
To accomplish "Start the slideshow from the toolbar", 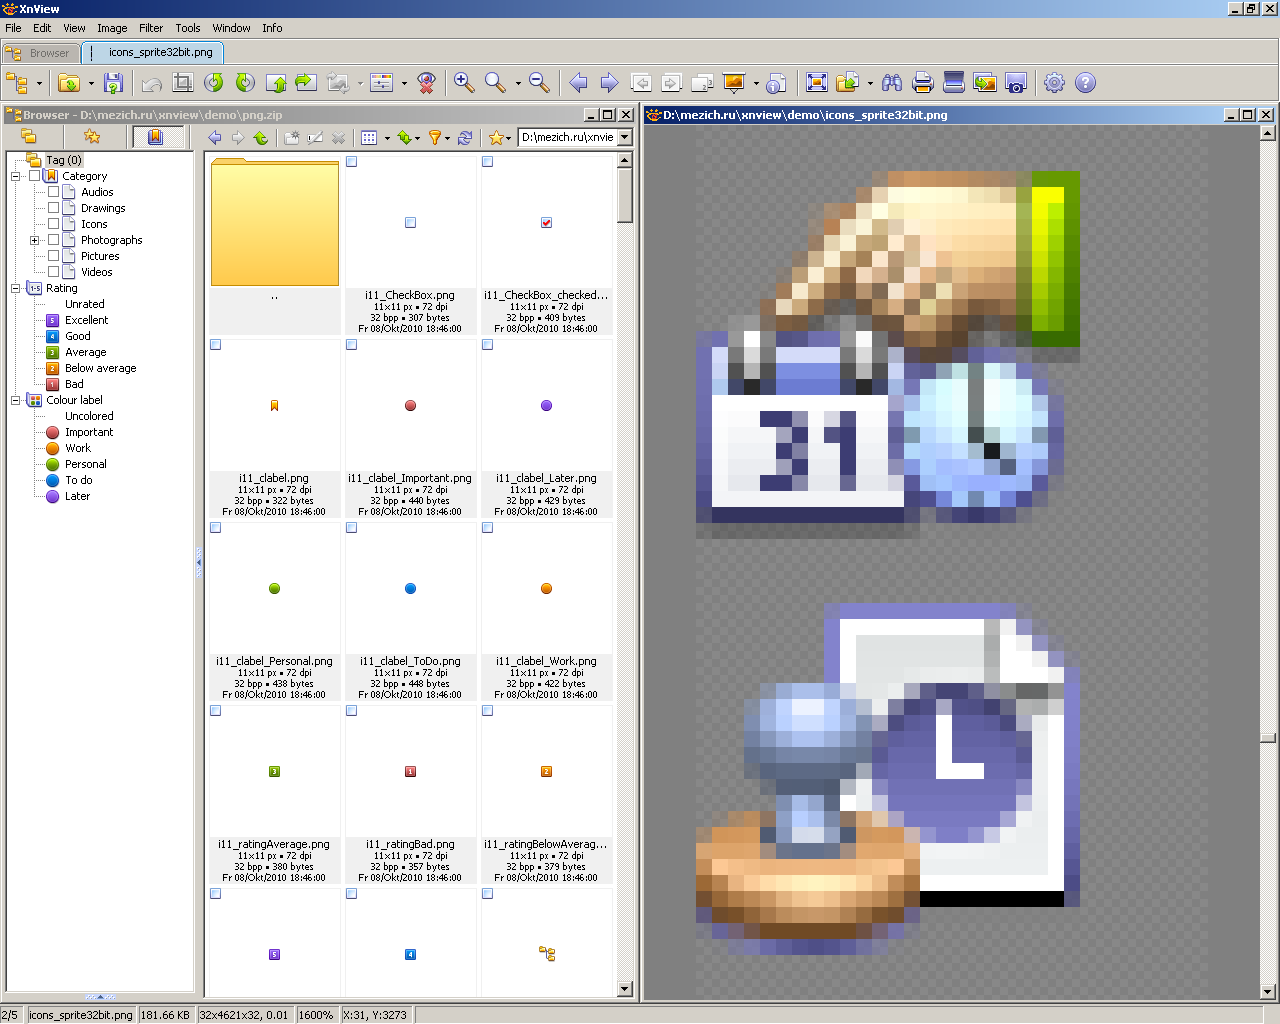I will [734, 83].
